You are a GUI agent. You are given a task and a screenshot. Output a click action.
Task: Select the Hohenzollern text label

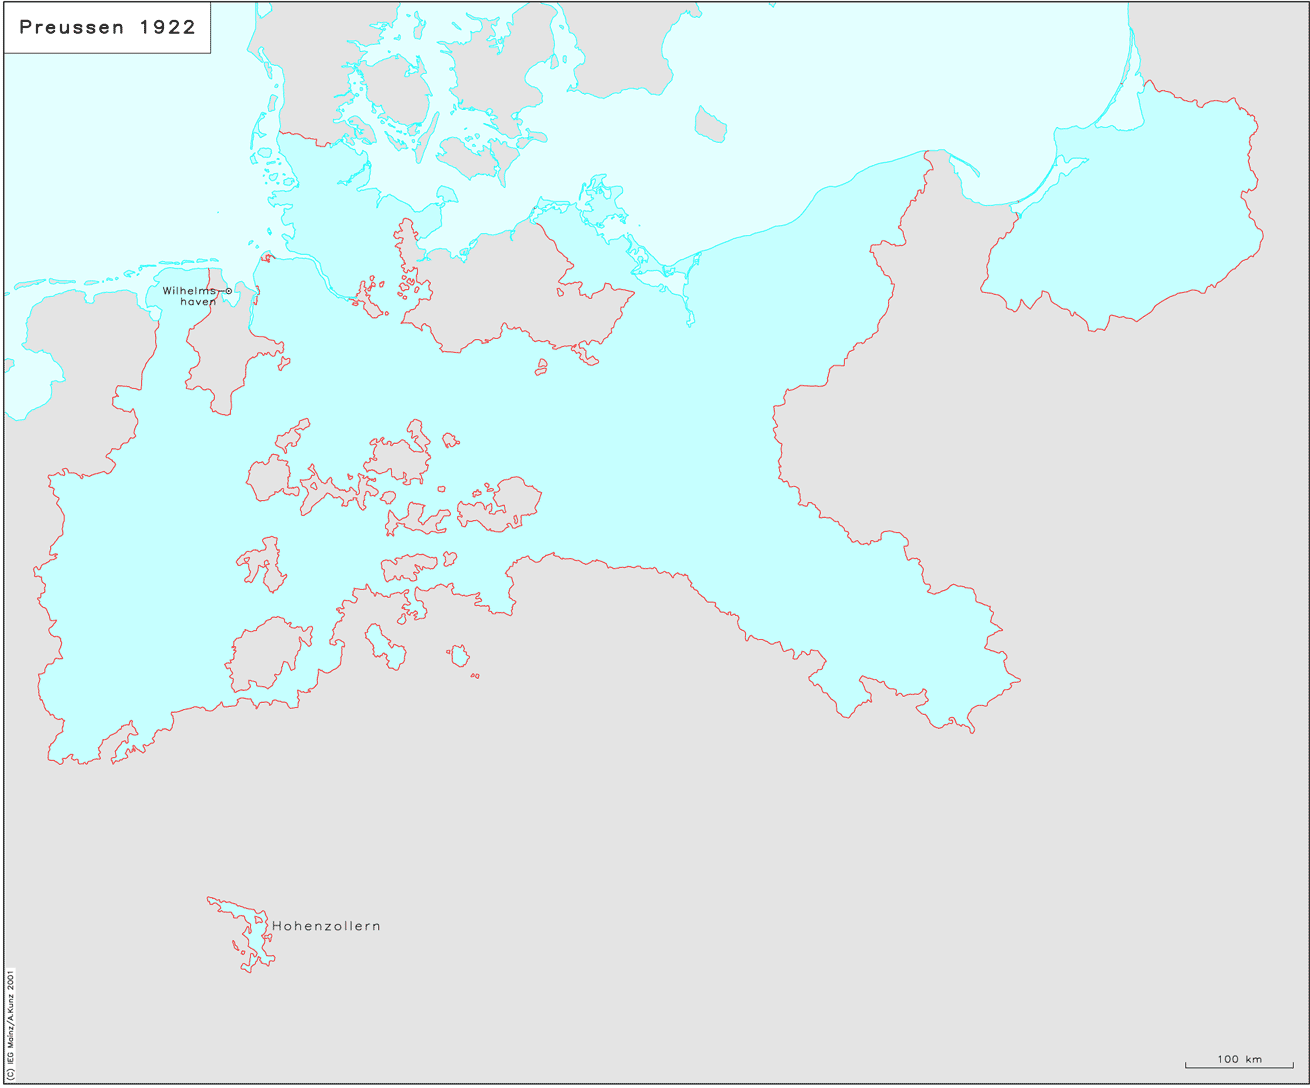click(326, 926)
